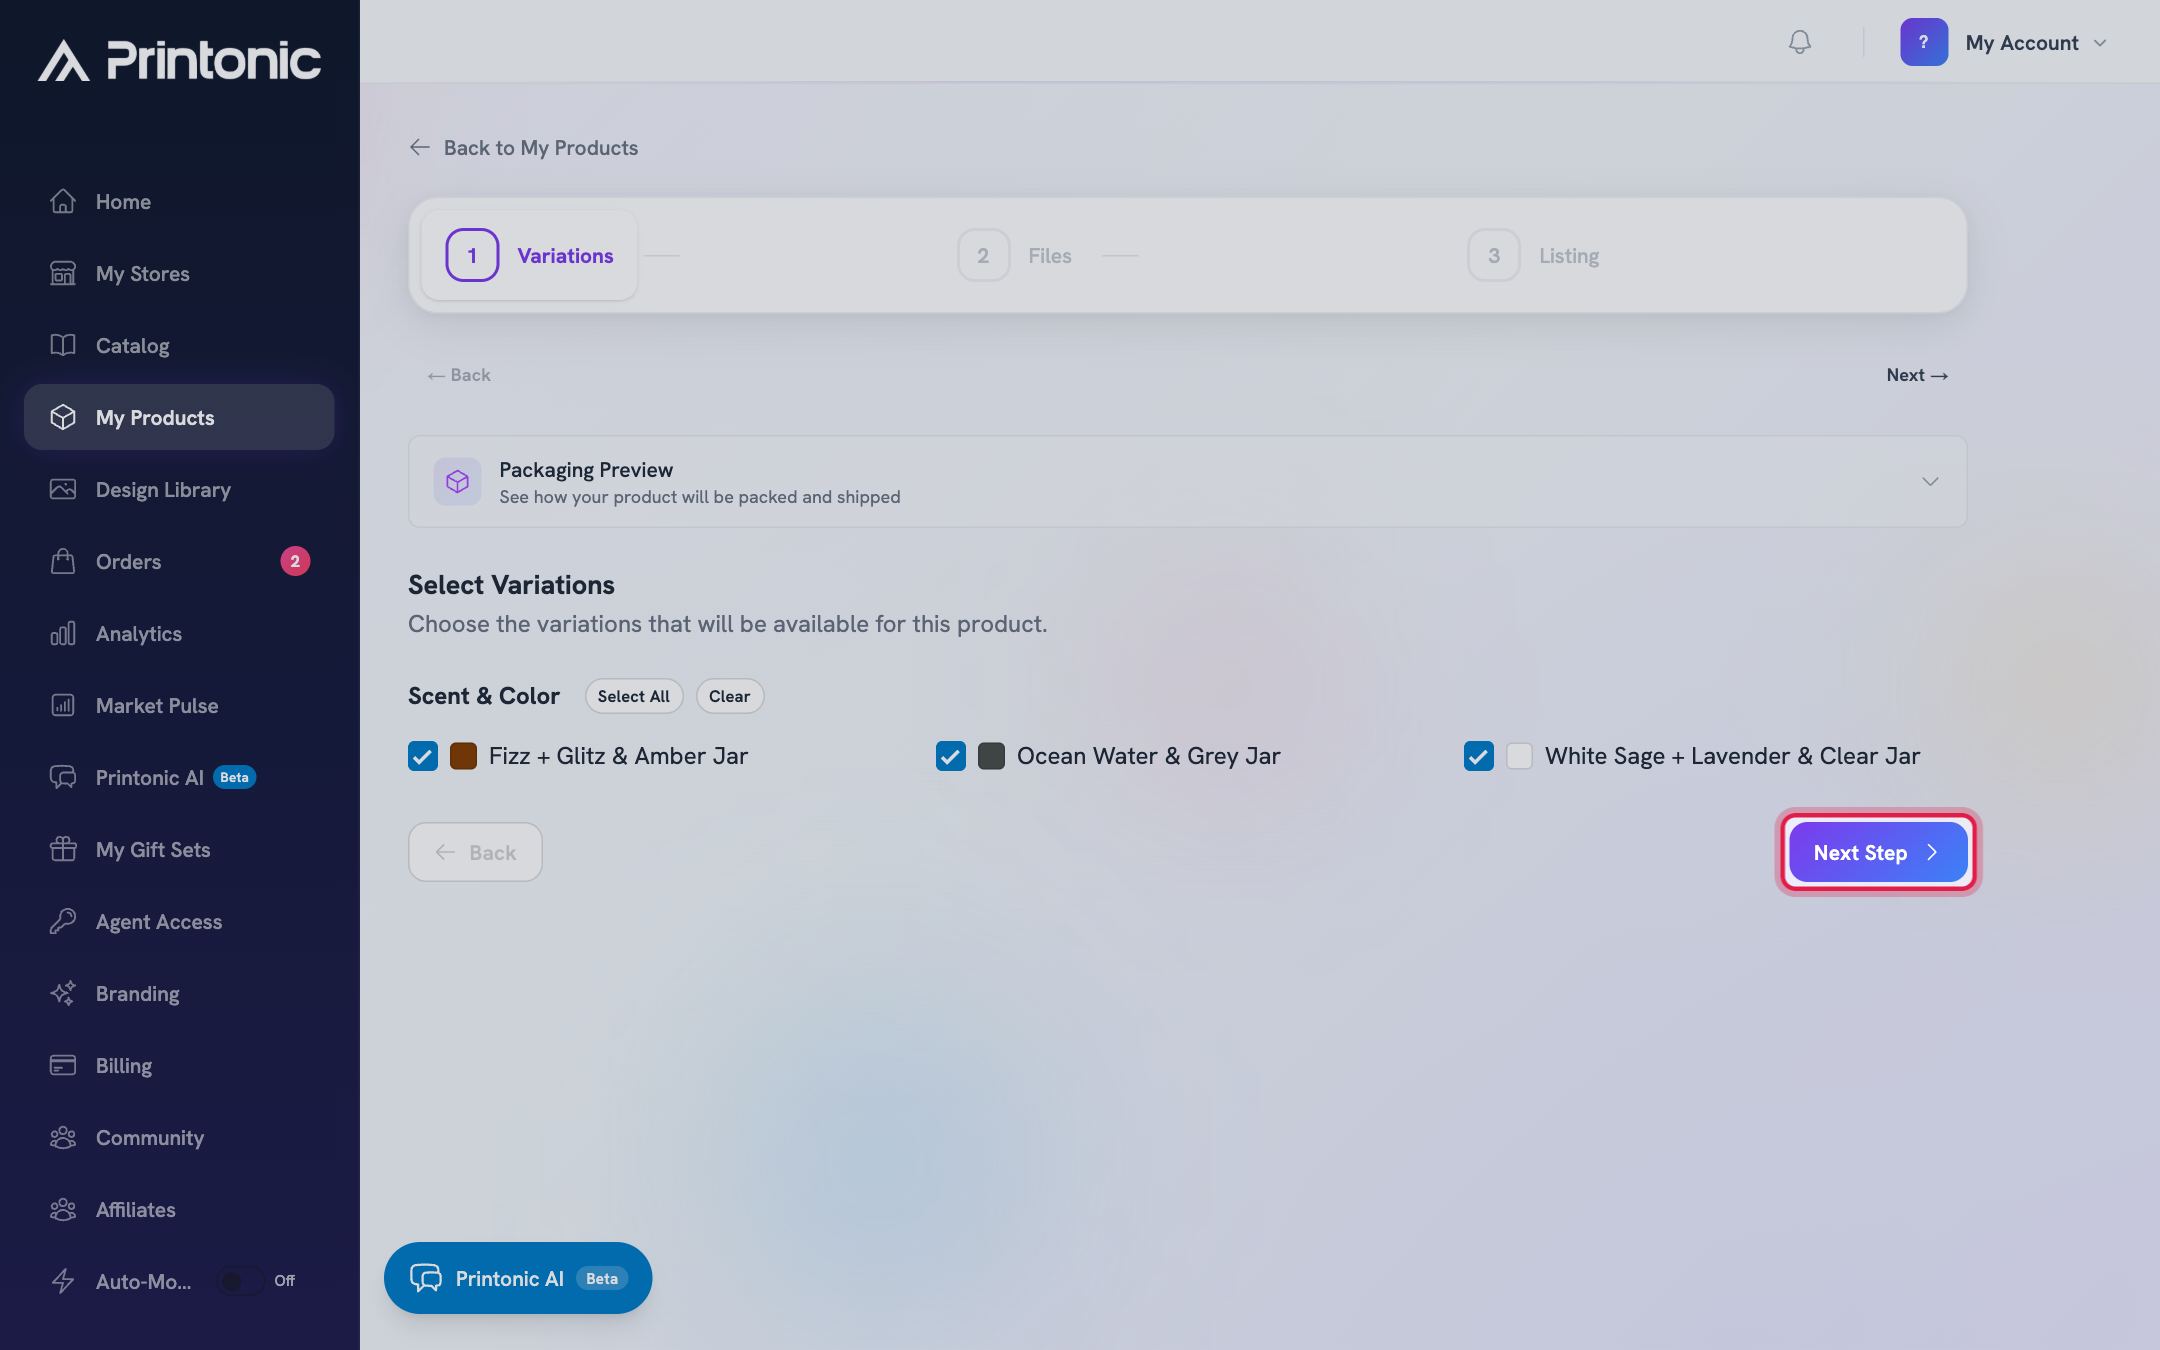Viewport: 2160px width, 1350px height.
Task: Click the Scent & Color label
Action: [484, 696]
